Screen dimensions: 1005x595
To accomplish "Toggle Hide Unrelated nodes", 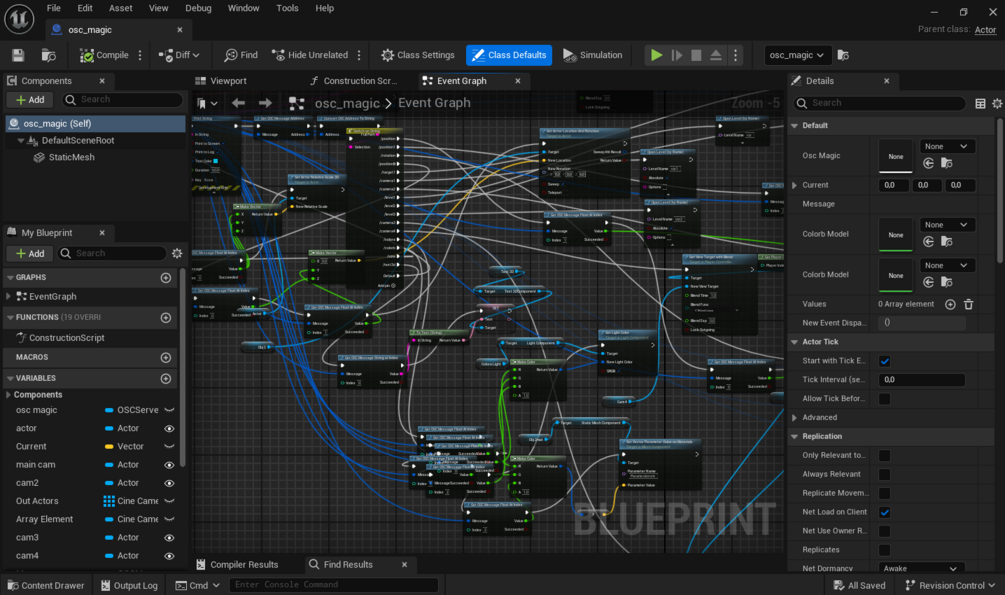I will pyautogui.click(x=310, y=55).
